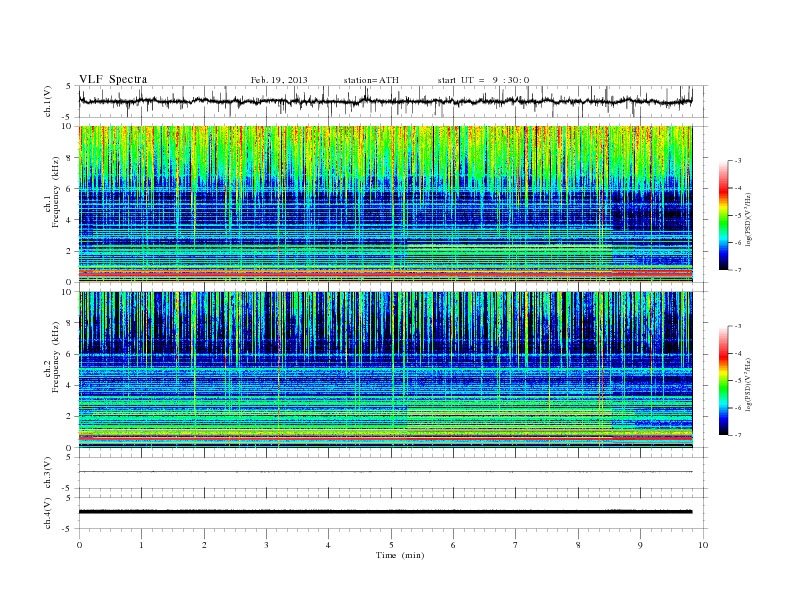Click the '-3' tick on ch.1 color bar
Image resolution: width=792 pixels, height=612 pixels.
pos(737,161)
